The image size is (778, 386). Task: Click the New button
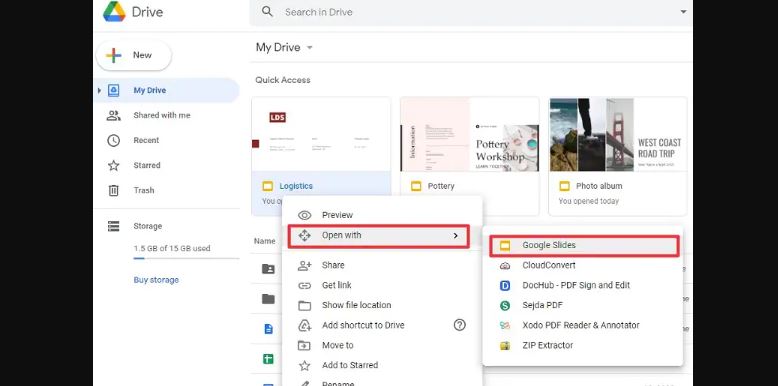(133, 55)
